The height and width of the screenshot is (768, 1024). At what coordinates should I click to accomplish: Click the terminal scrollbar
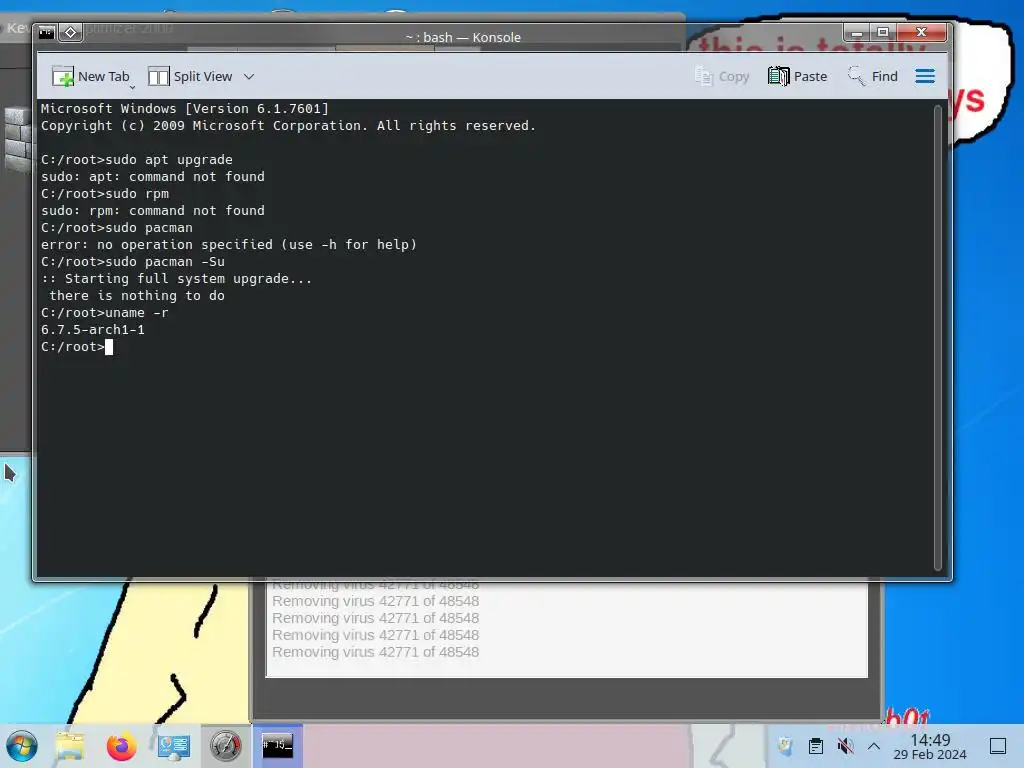pyautogui.click(x=938, y=338)
